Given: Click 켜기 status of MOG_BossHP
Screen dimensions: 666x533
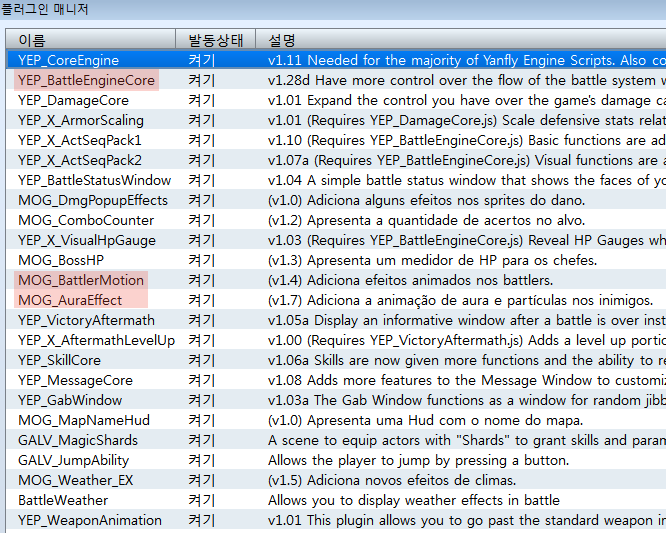Looking at the screenshot, I should (202, 260).
